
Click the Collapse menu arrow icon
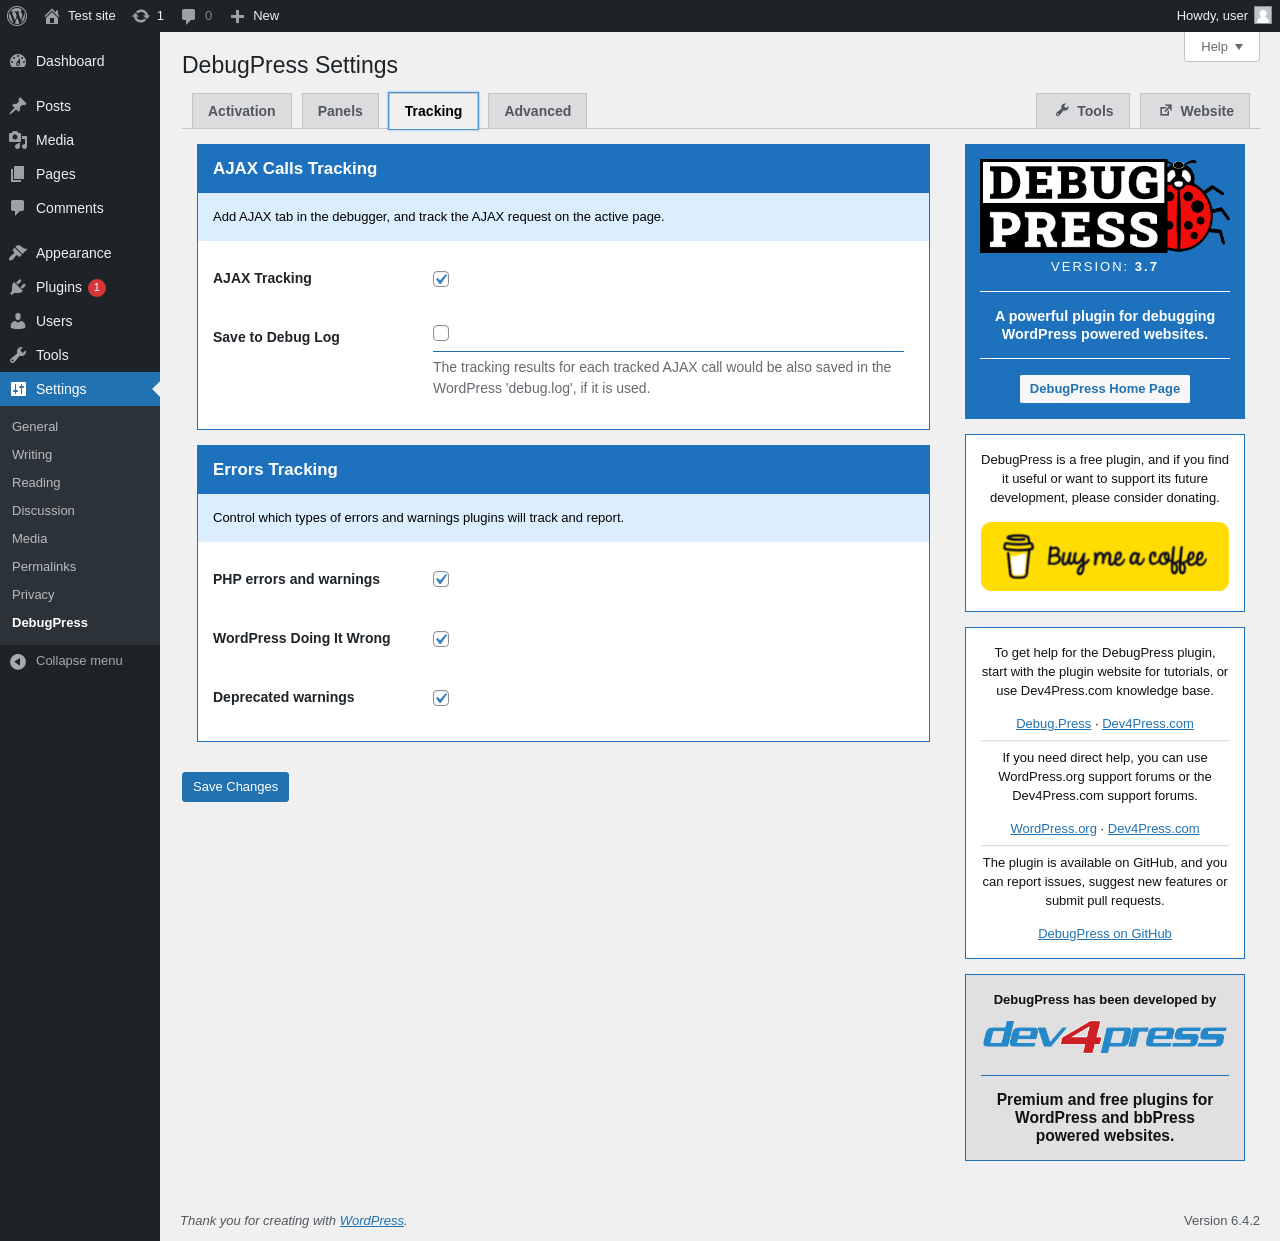click(18, 661)
